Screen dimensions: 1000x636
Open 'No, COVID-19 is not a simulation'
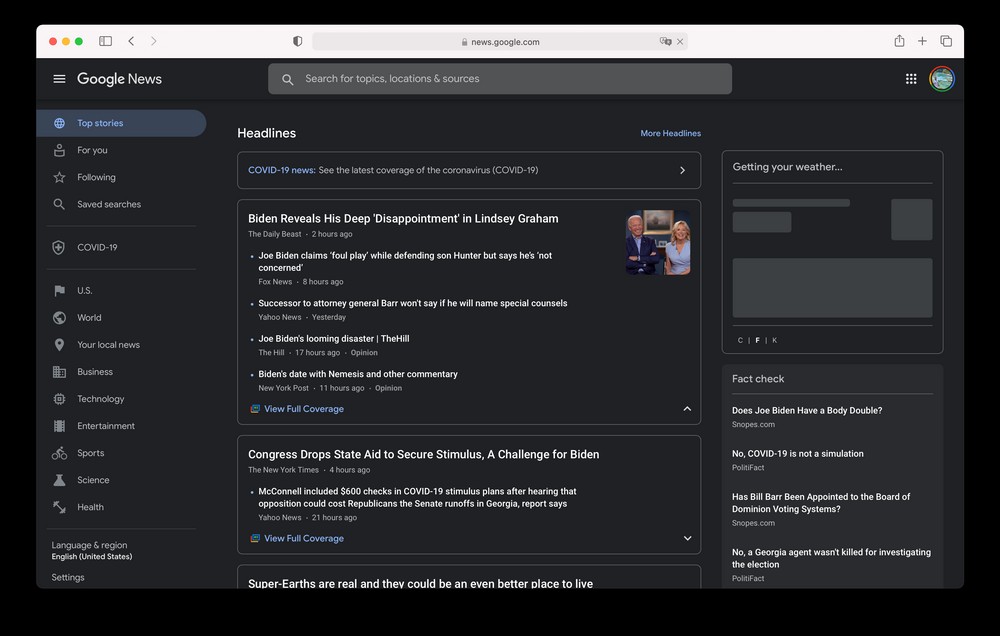(x=798, y=454)
